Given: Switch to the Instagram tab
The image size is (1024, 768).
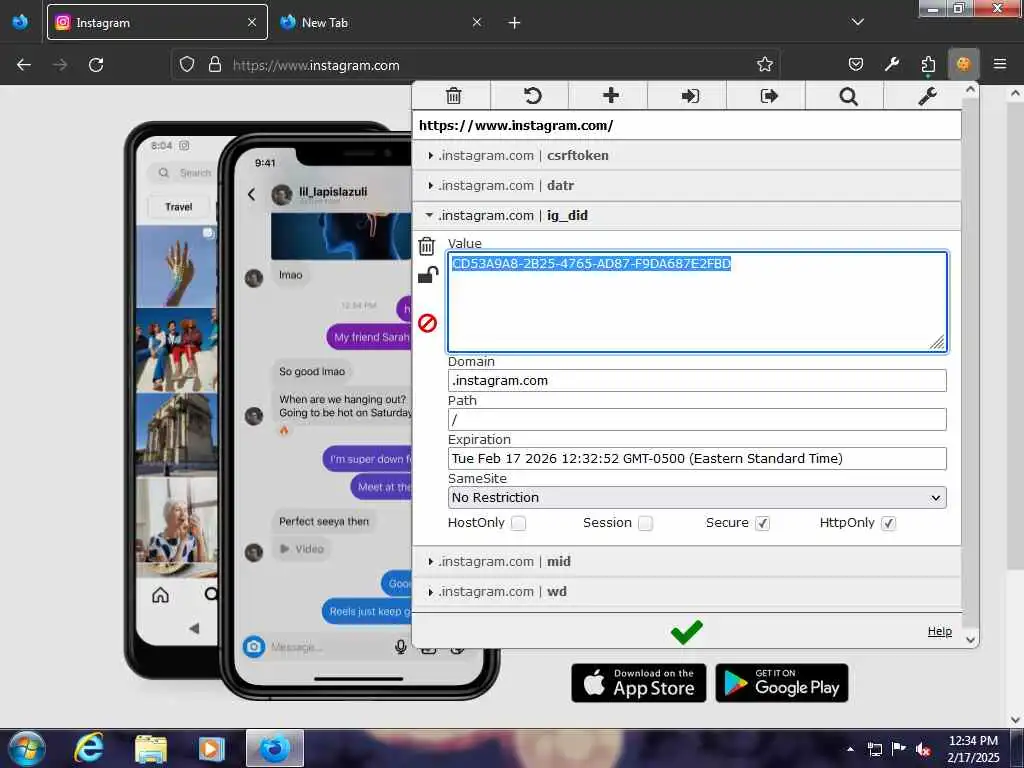Looking at the screenshot, I should point(157,22).
